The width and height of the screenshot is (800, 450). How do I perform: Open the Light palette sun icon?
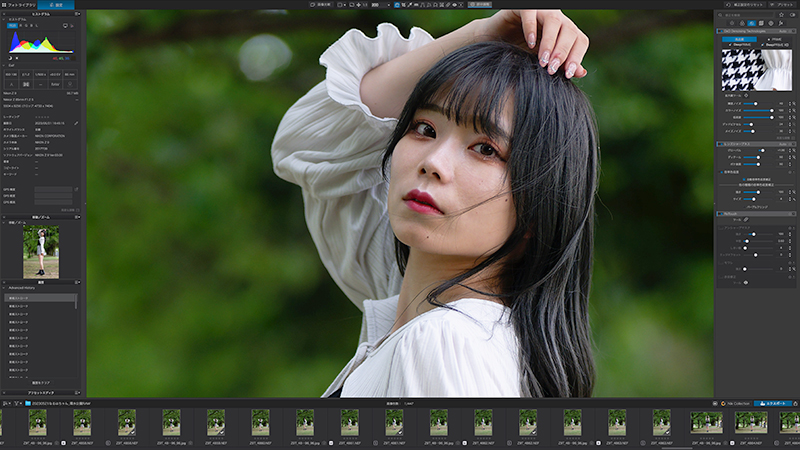(732, 23)
